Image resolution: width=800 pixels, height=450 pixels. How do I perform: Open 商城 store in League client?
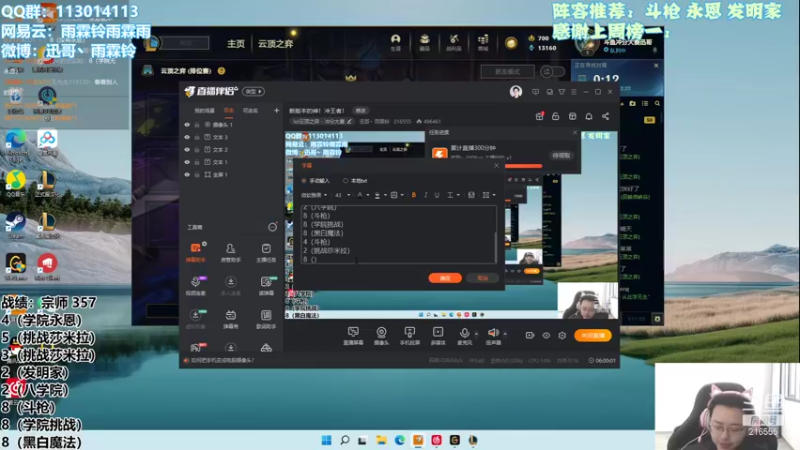483,43
